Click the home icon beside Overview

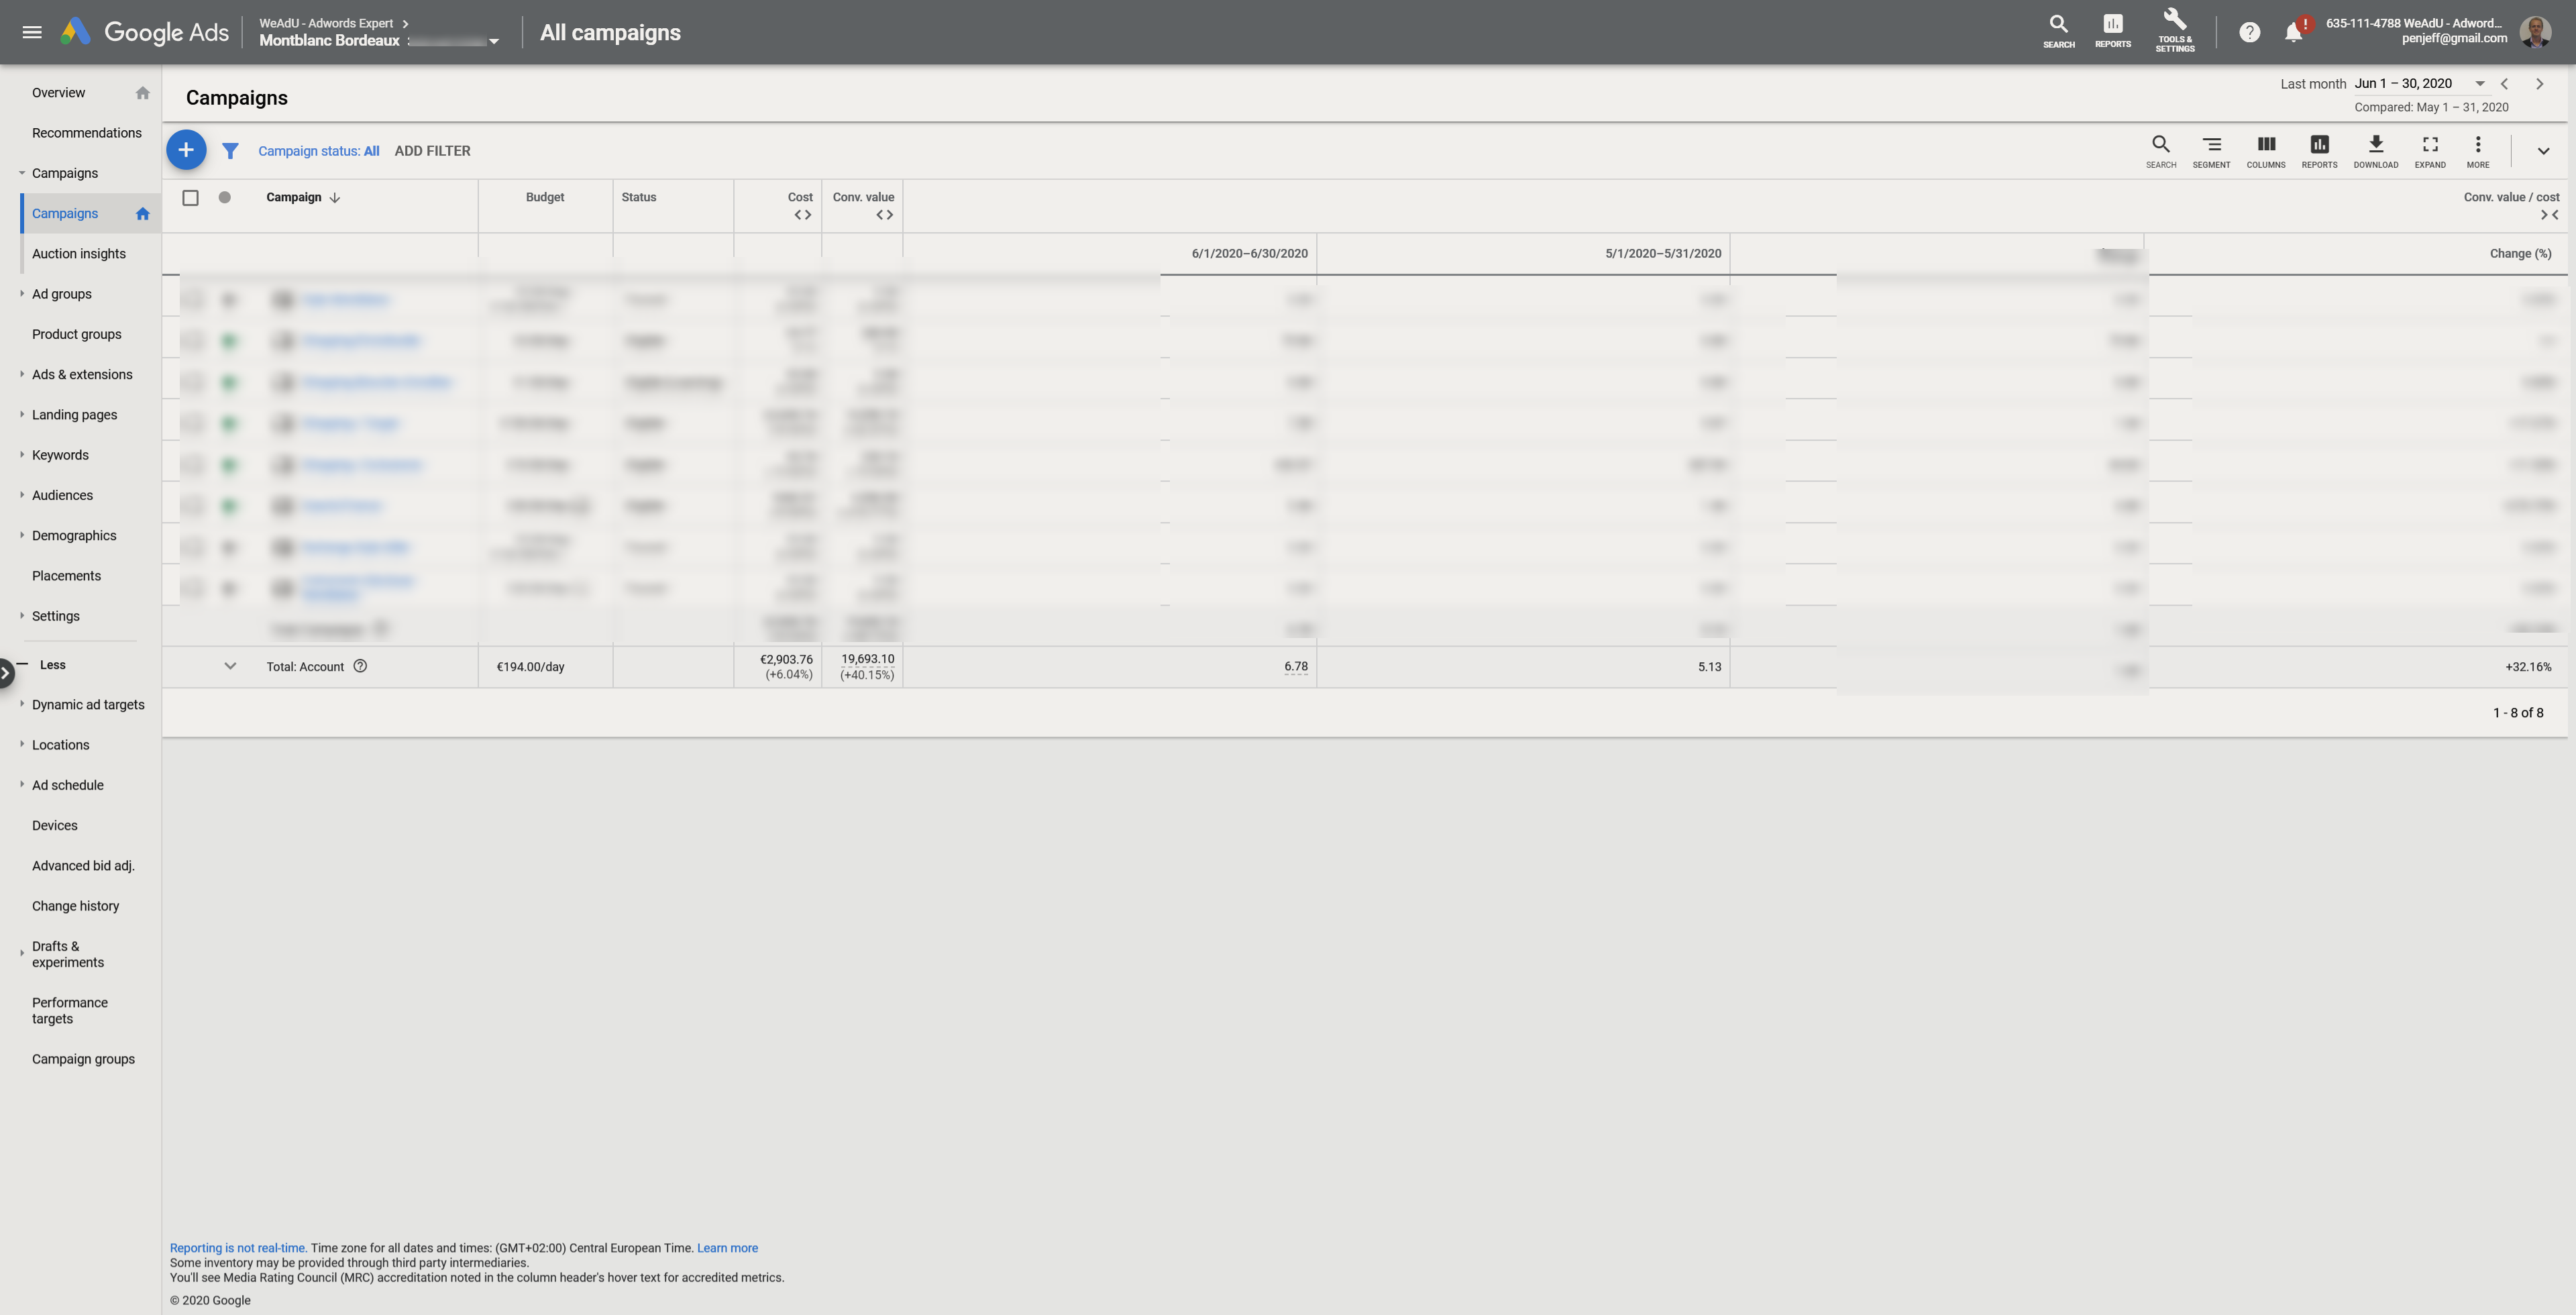click(x=142, y=93)
